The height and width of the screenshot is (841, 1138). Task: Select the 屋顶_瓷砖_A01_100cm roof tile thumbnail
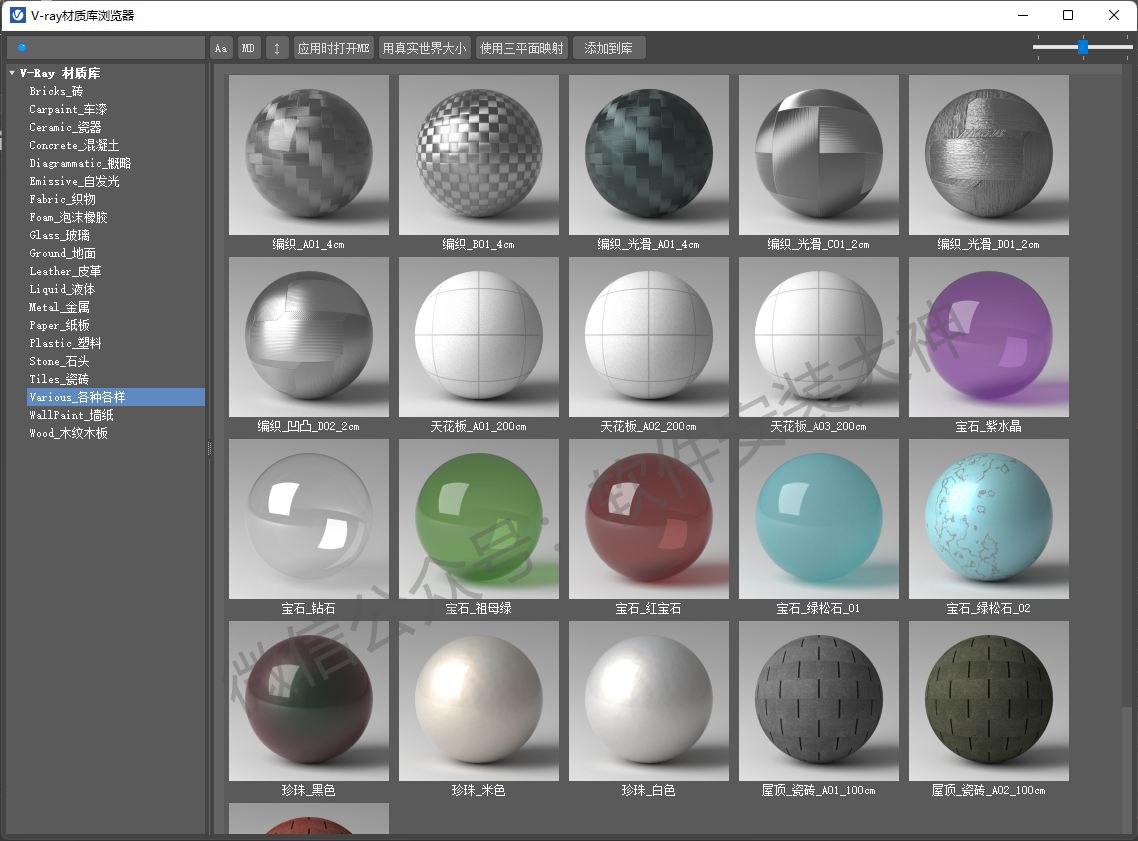click(819, 701)
